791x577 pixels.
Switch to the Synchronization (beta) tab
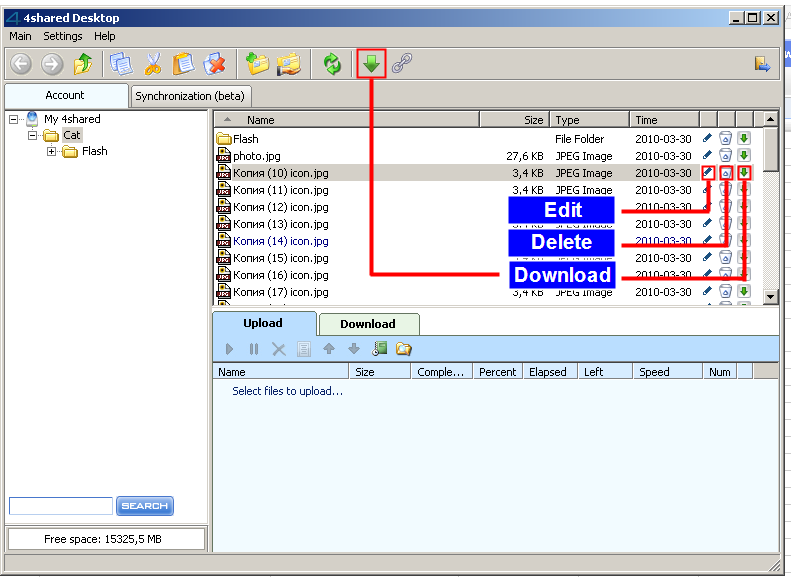[x=190, y=96]
